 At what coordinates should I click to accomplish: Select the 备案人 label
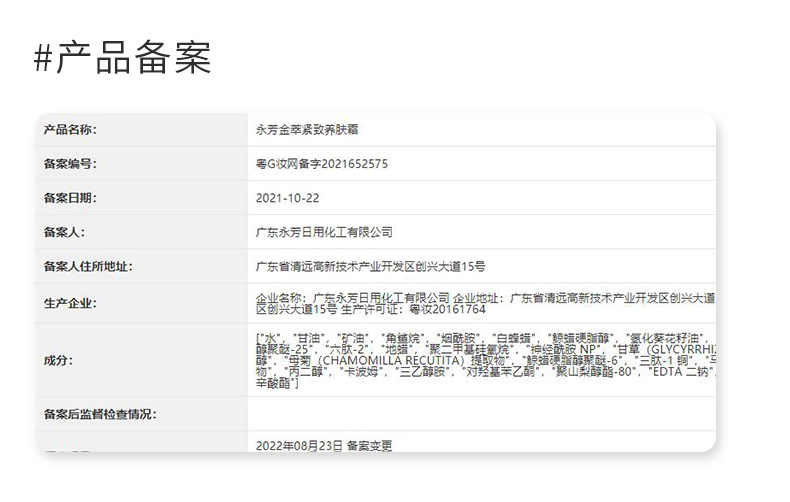[x=64, y=232]
